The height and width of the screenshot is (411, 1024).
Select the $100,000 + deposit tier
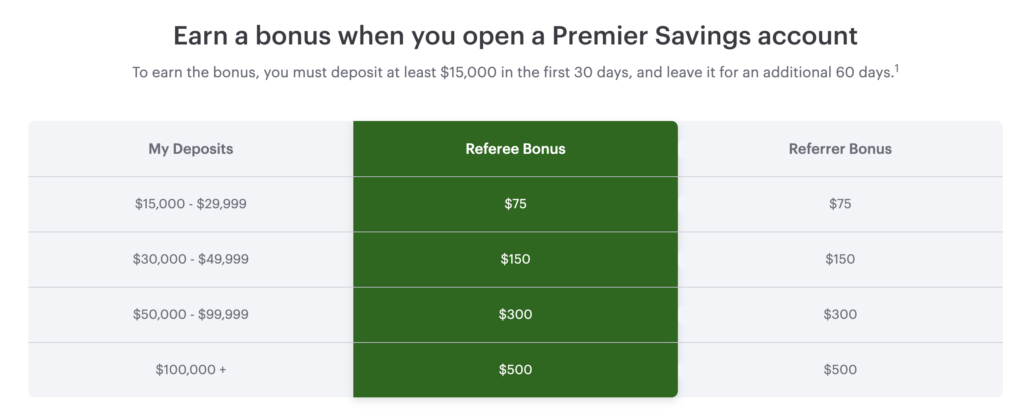pos(191,370)
